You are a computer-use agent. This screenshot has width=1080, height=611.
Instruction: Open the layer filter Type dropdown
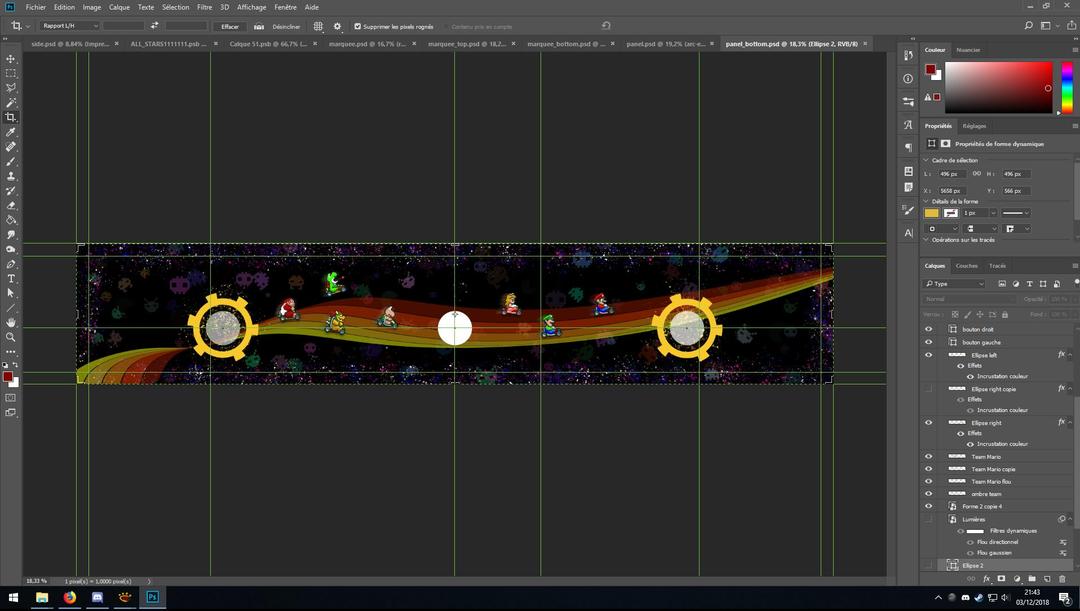(x=953, y=284)
